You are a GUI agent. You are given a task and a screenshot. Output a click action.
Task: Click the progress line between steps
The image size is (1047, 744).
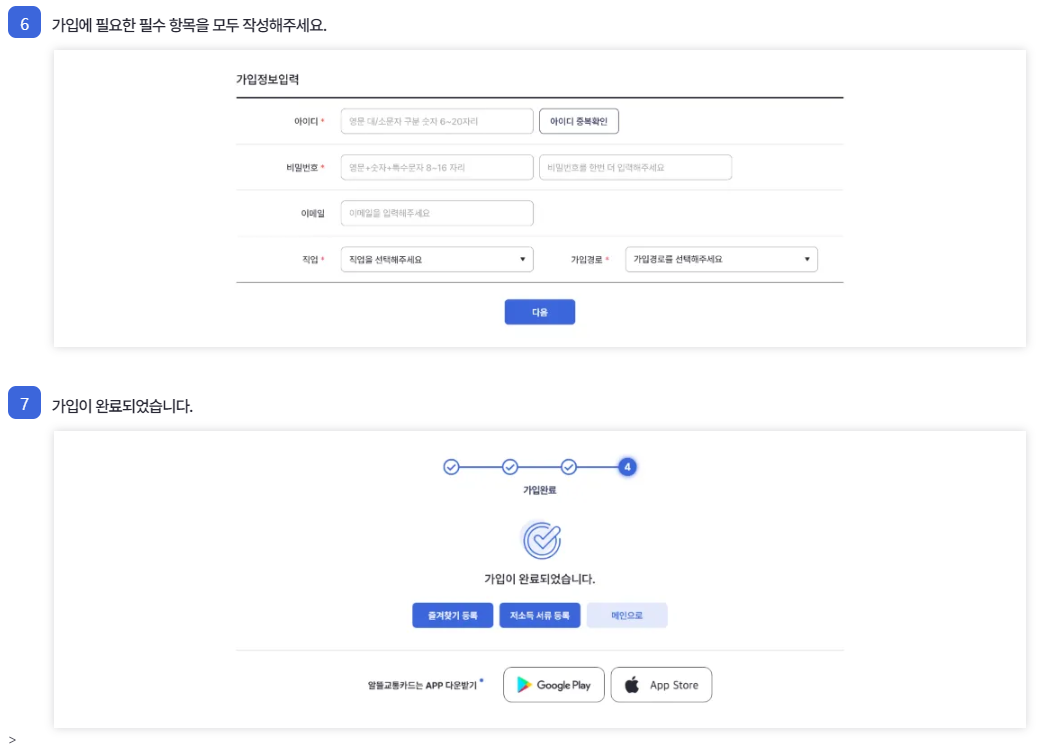coord(480,466)
